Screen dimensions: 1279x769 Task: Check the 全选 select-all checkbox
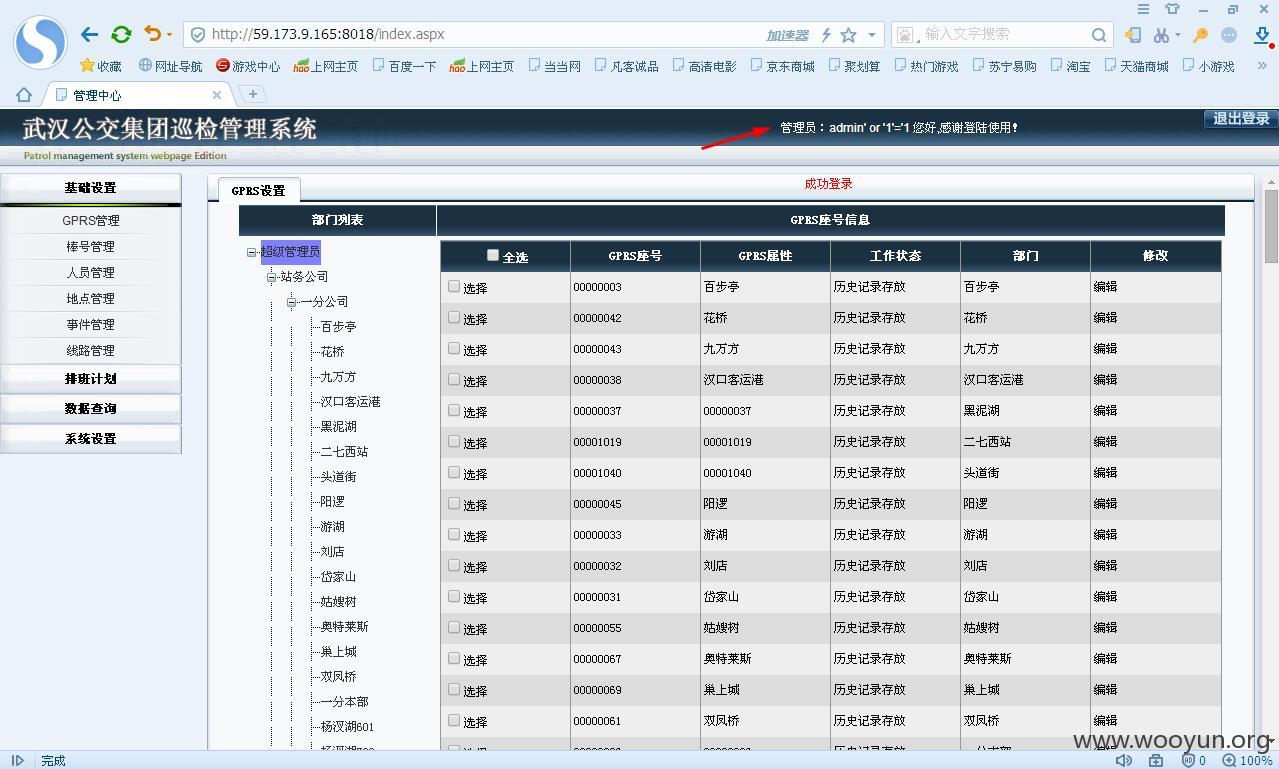tap(492, 255)
